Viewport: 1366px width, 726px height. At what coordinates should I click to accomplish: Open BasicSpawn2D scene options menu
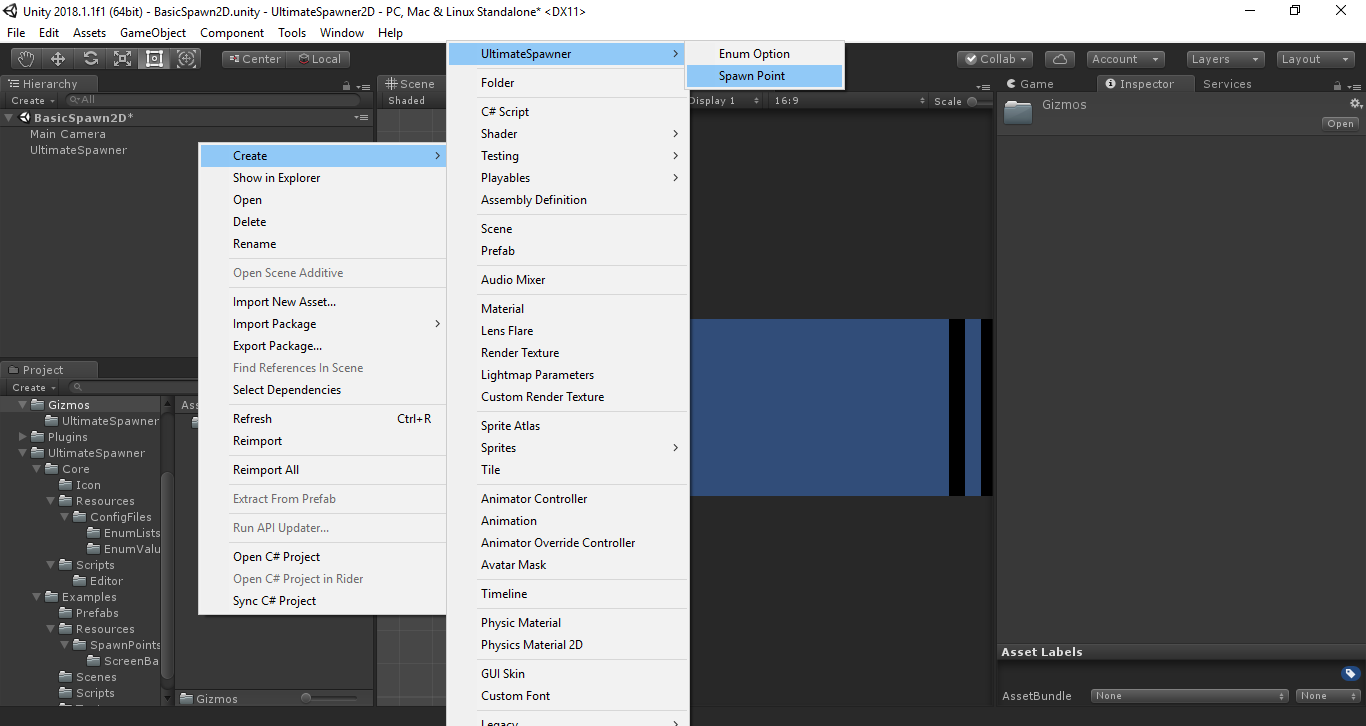pos(361,118)
